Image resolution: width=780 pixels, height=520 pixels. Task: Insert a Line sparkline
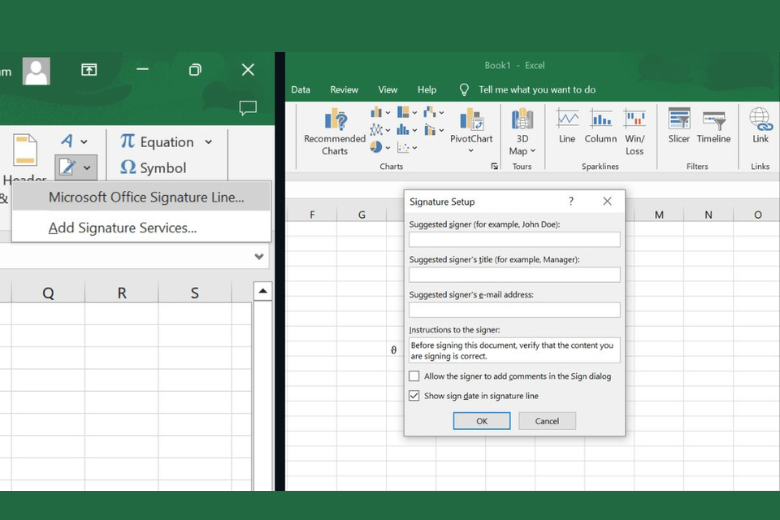tap(567, 126)
